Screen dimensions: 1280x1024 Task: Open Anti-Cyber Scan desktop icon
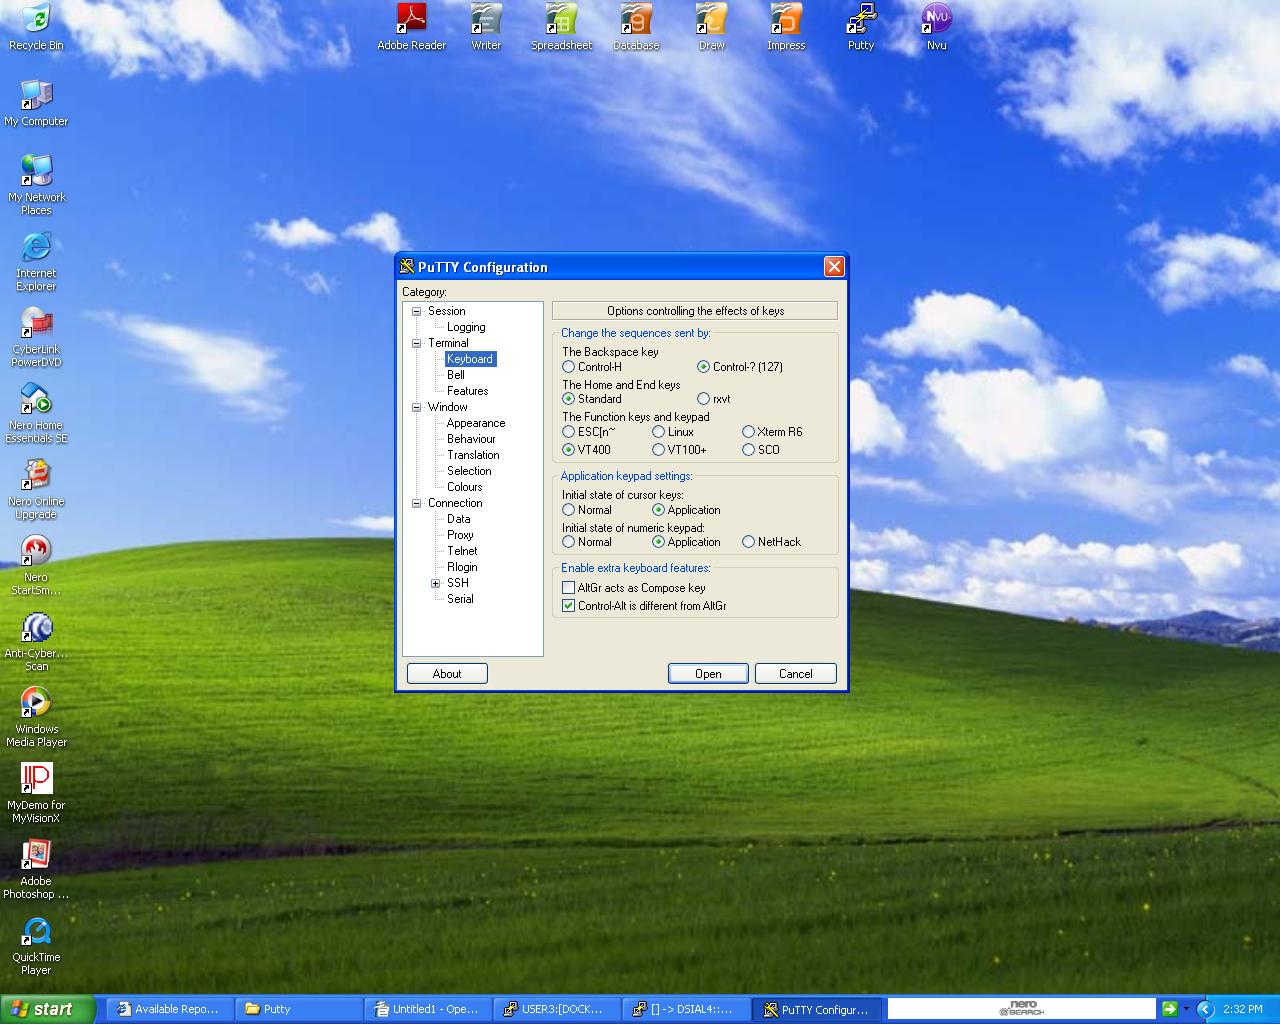pos(36,642)
